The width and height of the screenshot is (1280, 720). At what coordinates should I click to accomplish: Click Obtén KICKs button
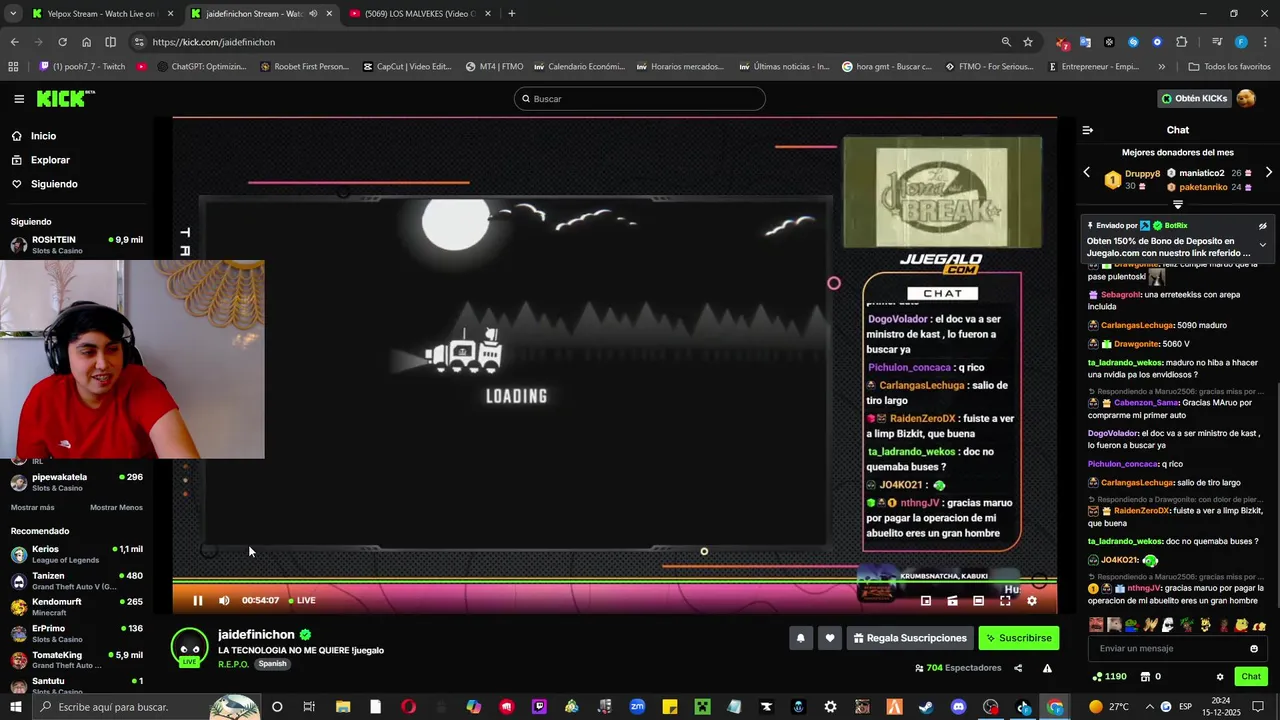coord(1194,98)
